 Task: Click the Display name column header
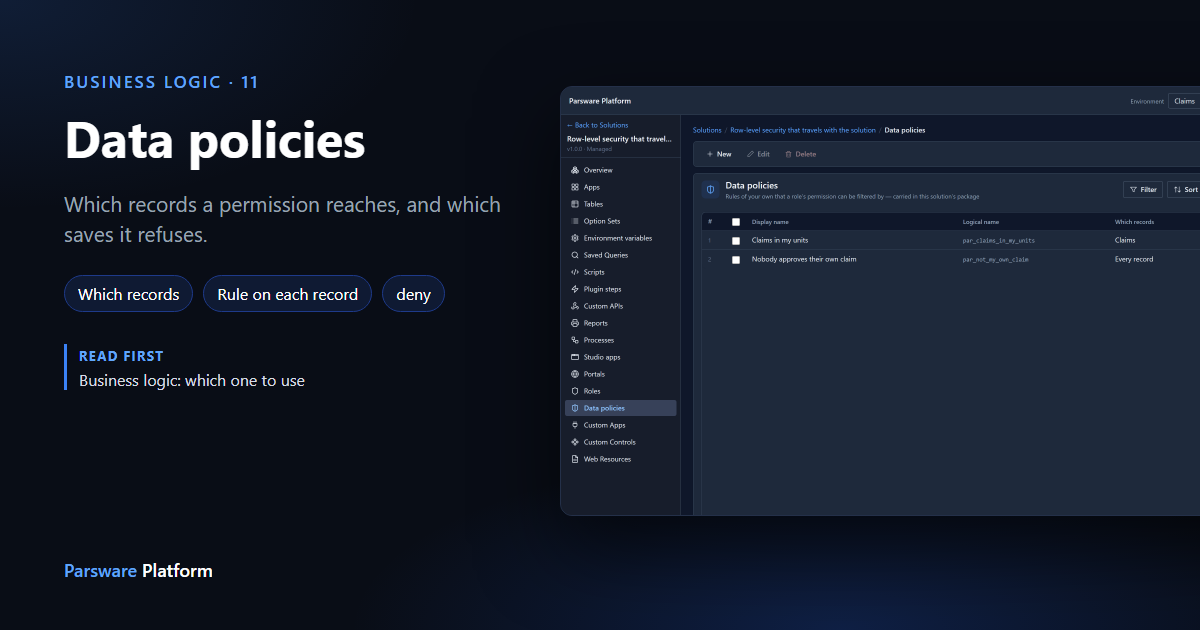[770, 222]
